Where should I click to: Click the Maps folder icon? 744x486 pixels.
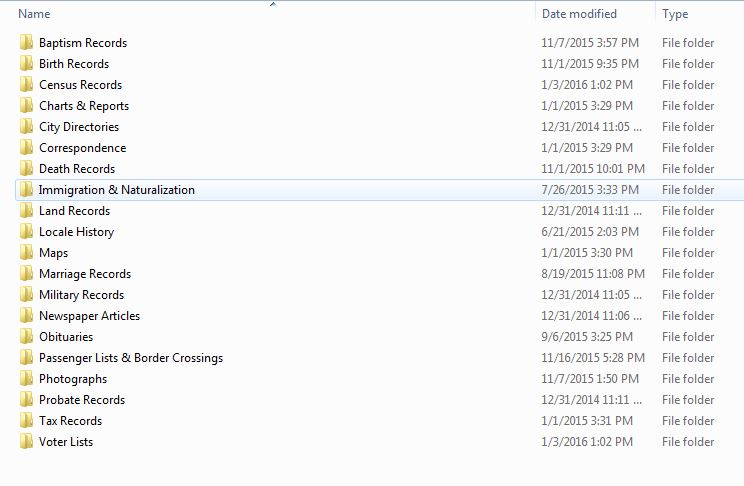[x=27, y=252]
